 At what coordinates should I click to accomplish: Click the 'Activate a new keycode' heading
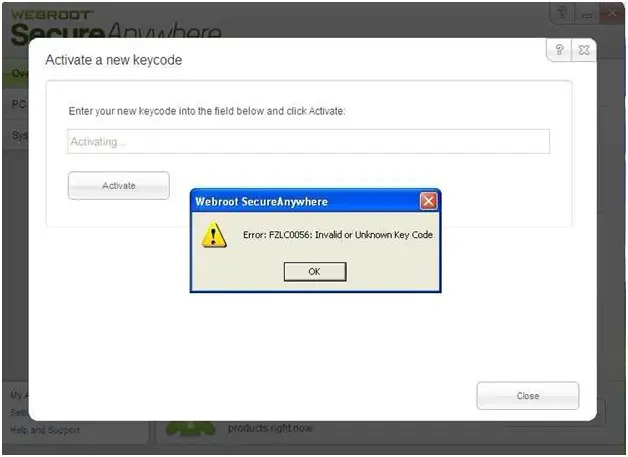[114, 60]
